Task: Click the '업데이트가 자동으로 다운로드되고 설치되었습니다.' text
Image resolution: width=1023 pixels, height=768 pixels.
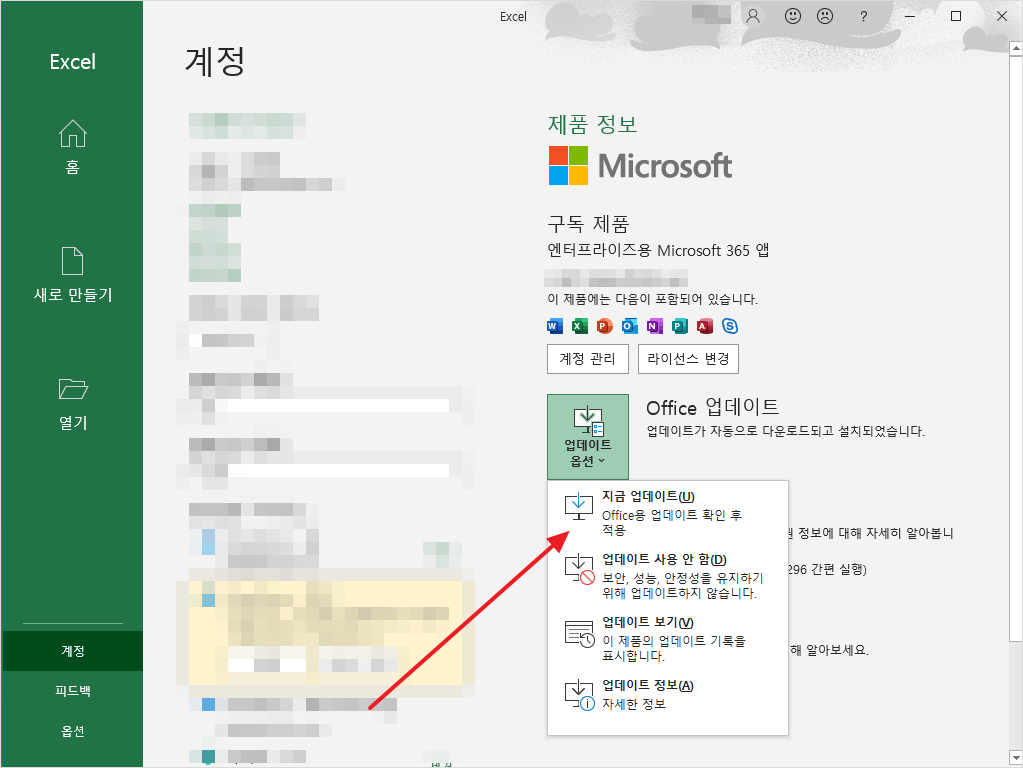Action: (x=786, y=431)
